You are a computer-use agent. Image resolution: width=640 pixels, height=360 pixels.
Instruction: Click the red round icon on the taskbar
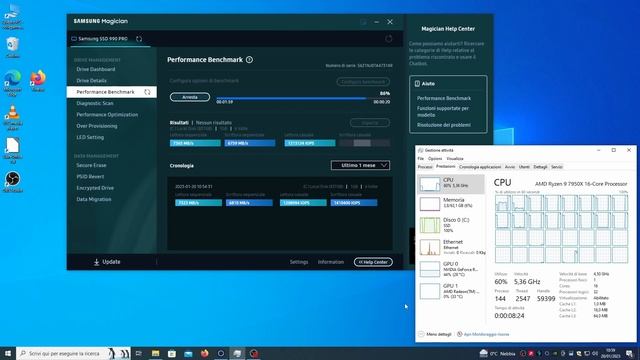tap(254, 353)
